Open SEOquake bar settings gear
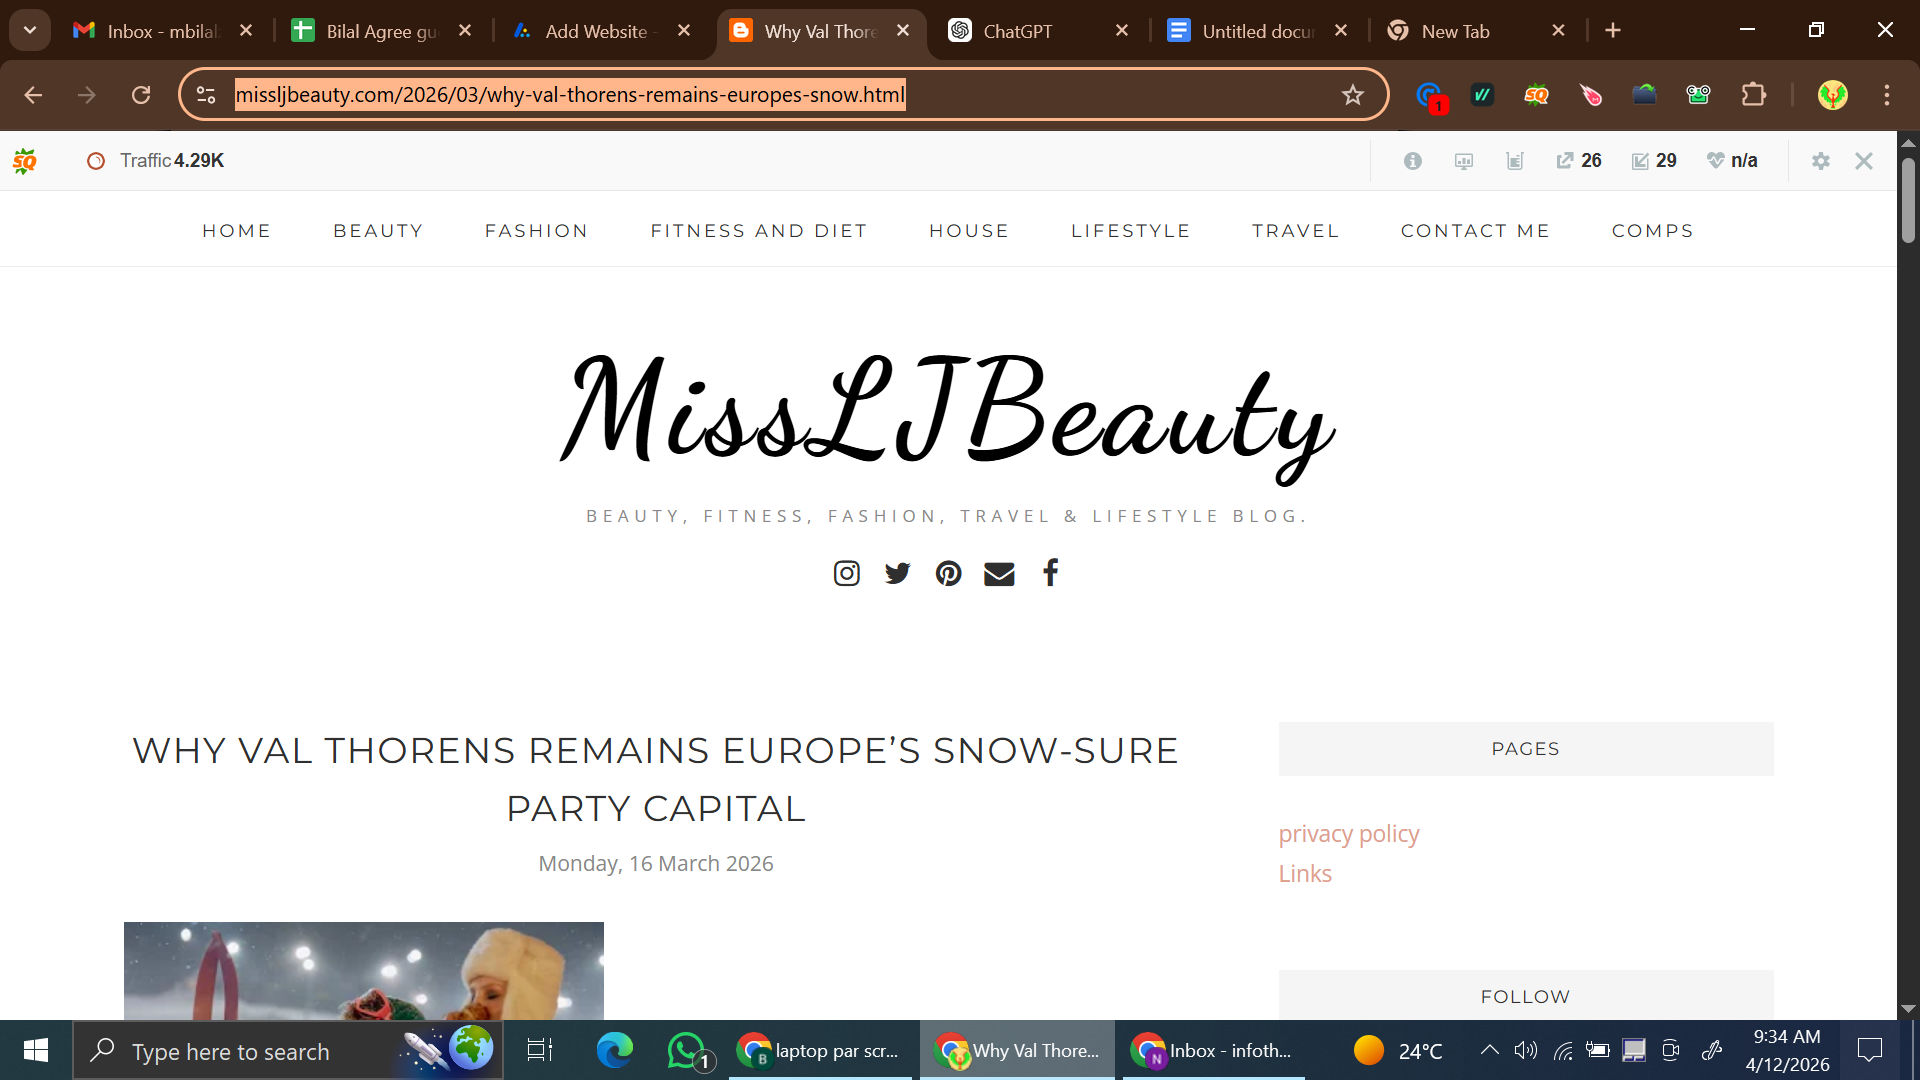 click(x=1820, y=161)
